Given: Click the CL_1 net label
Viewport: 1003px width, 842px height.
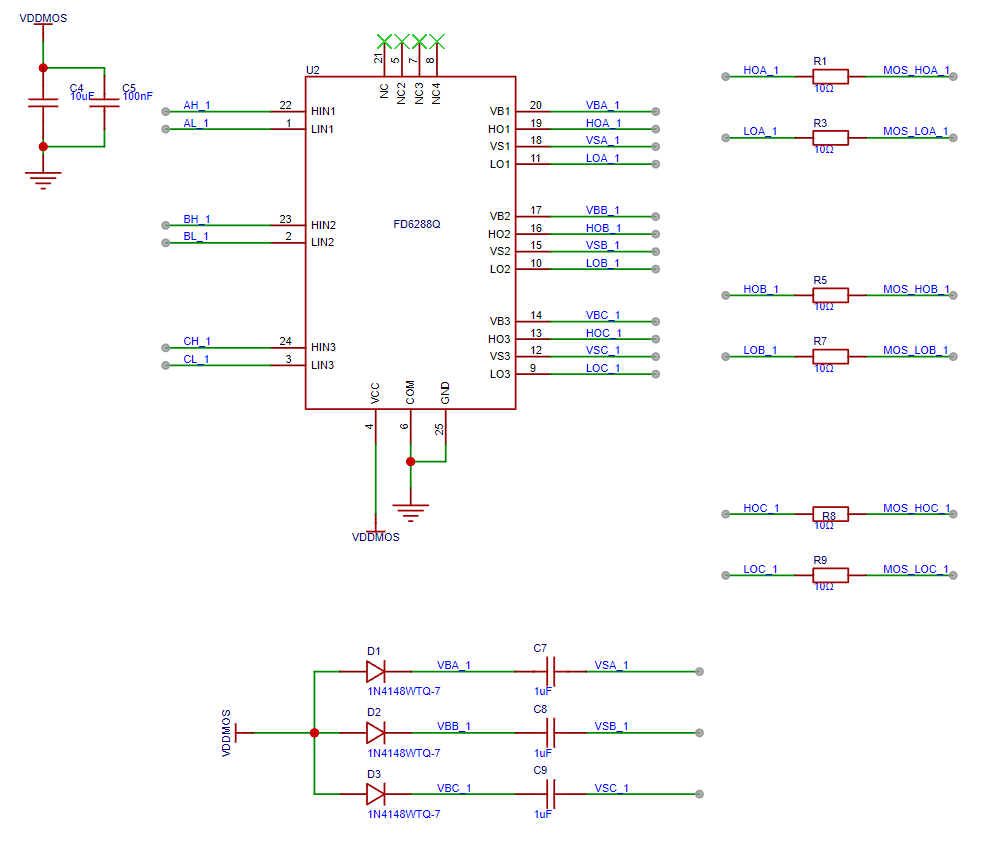Looking at the screenshot, I should click(196, 360).
